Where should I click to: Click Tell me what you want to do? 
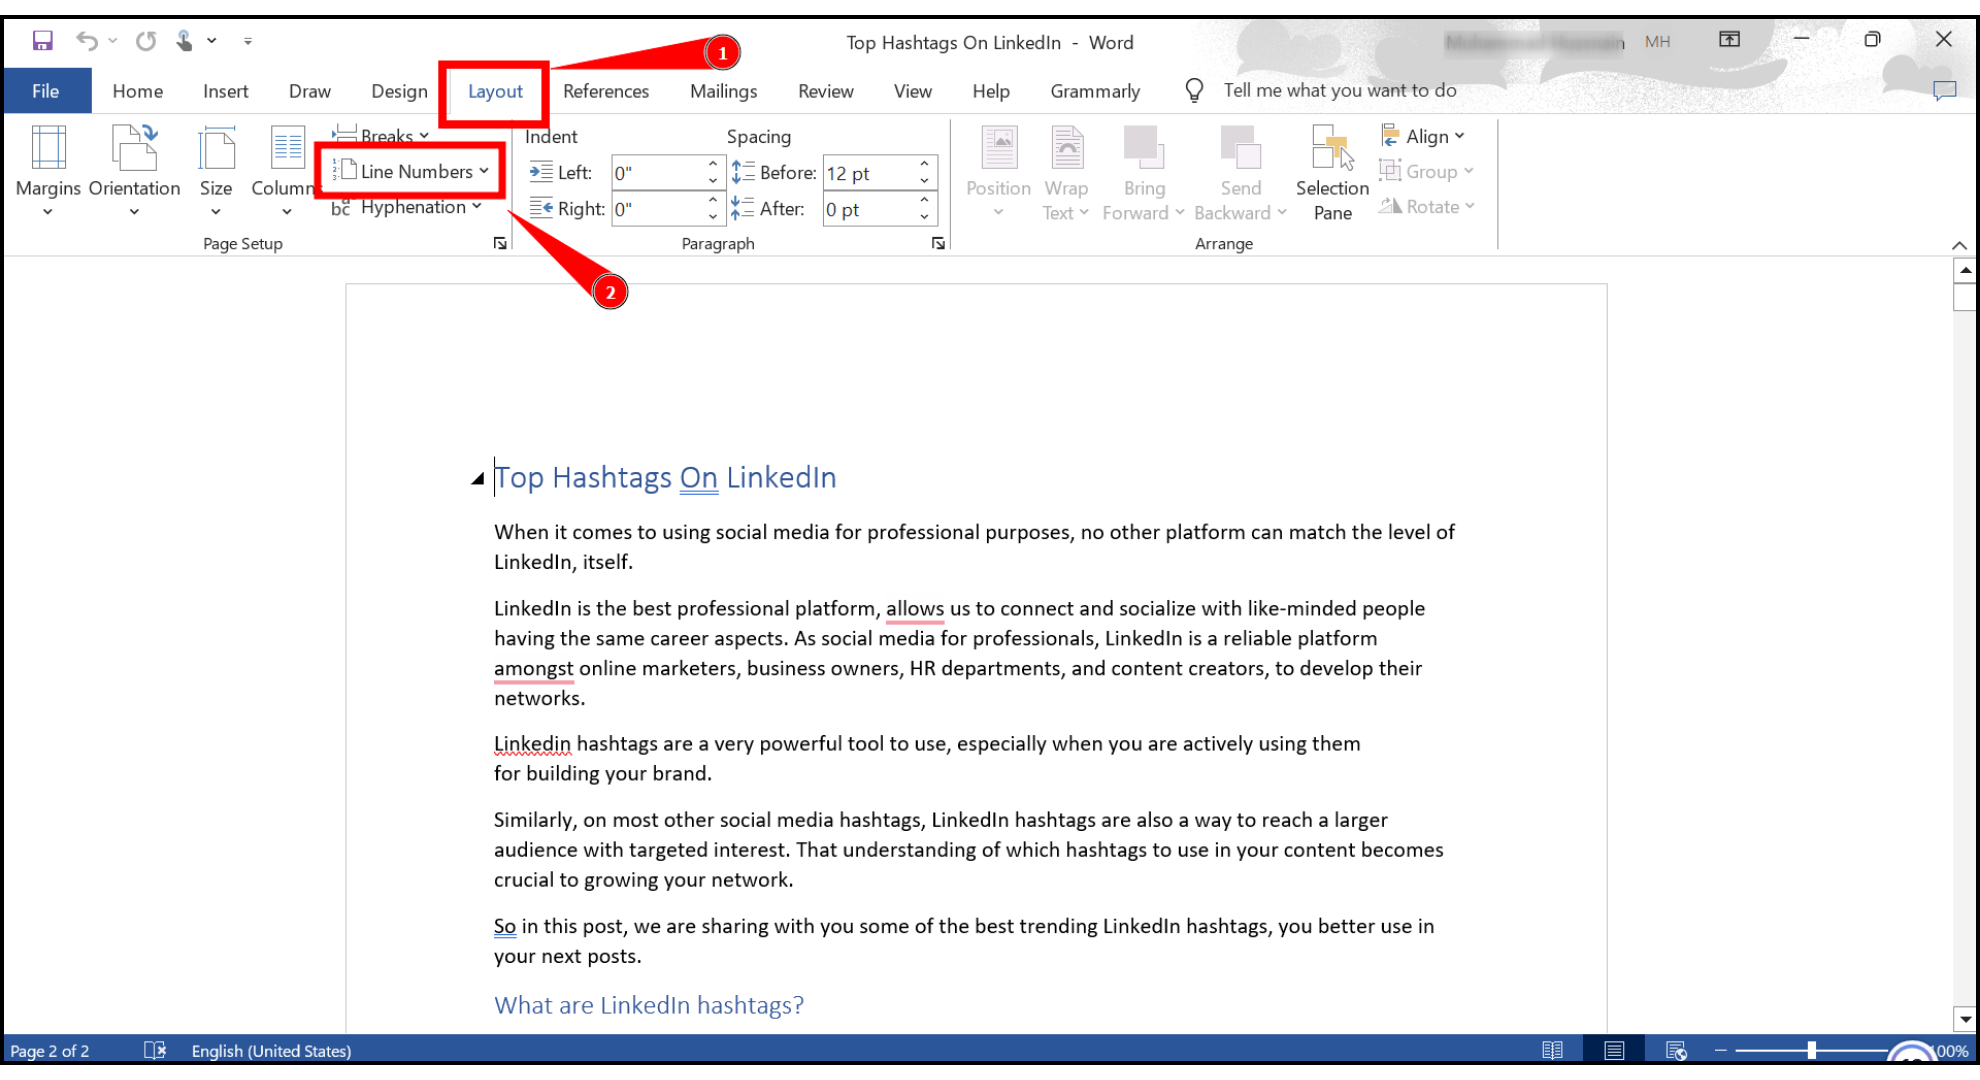[1341, 90]
